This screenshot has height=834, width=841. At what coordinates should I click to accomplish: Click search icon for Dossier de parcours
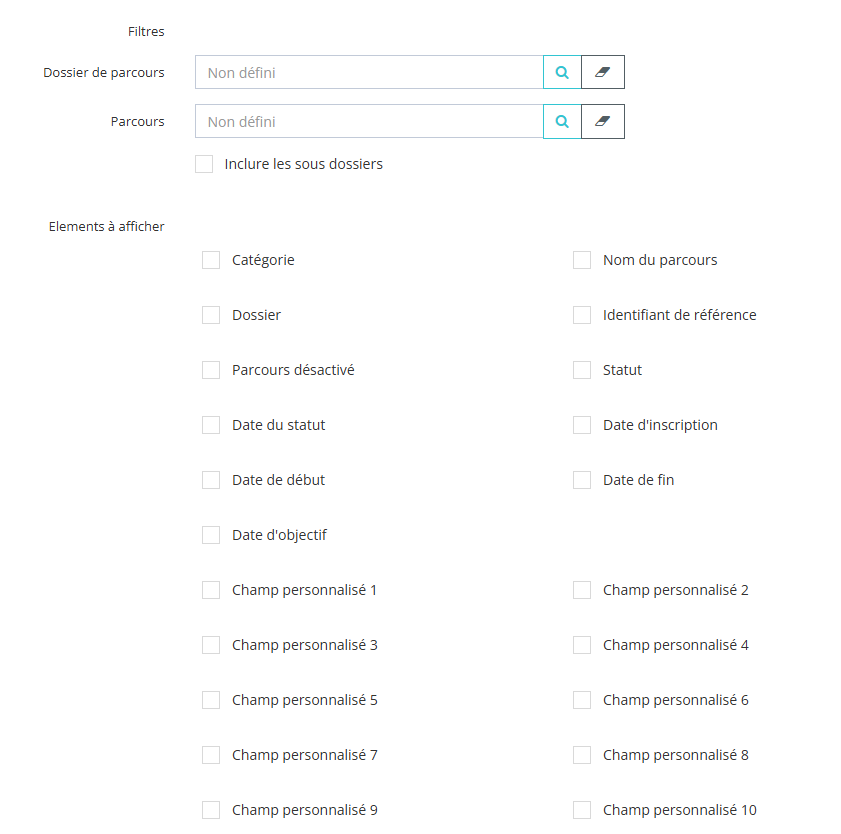click(x=562, y=72)
